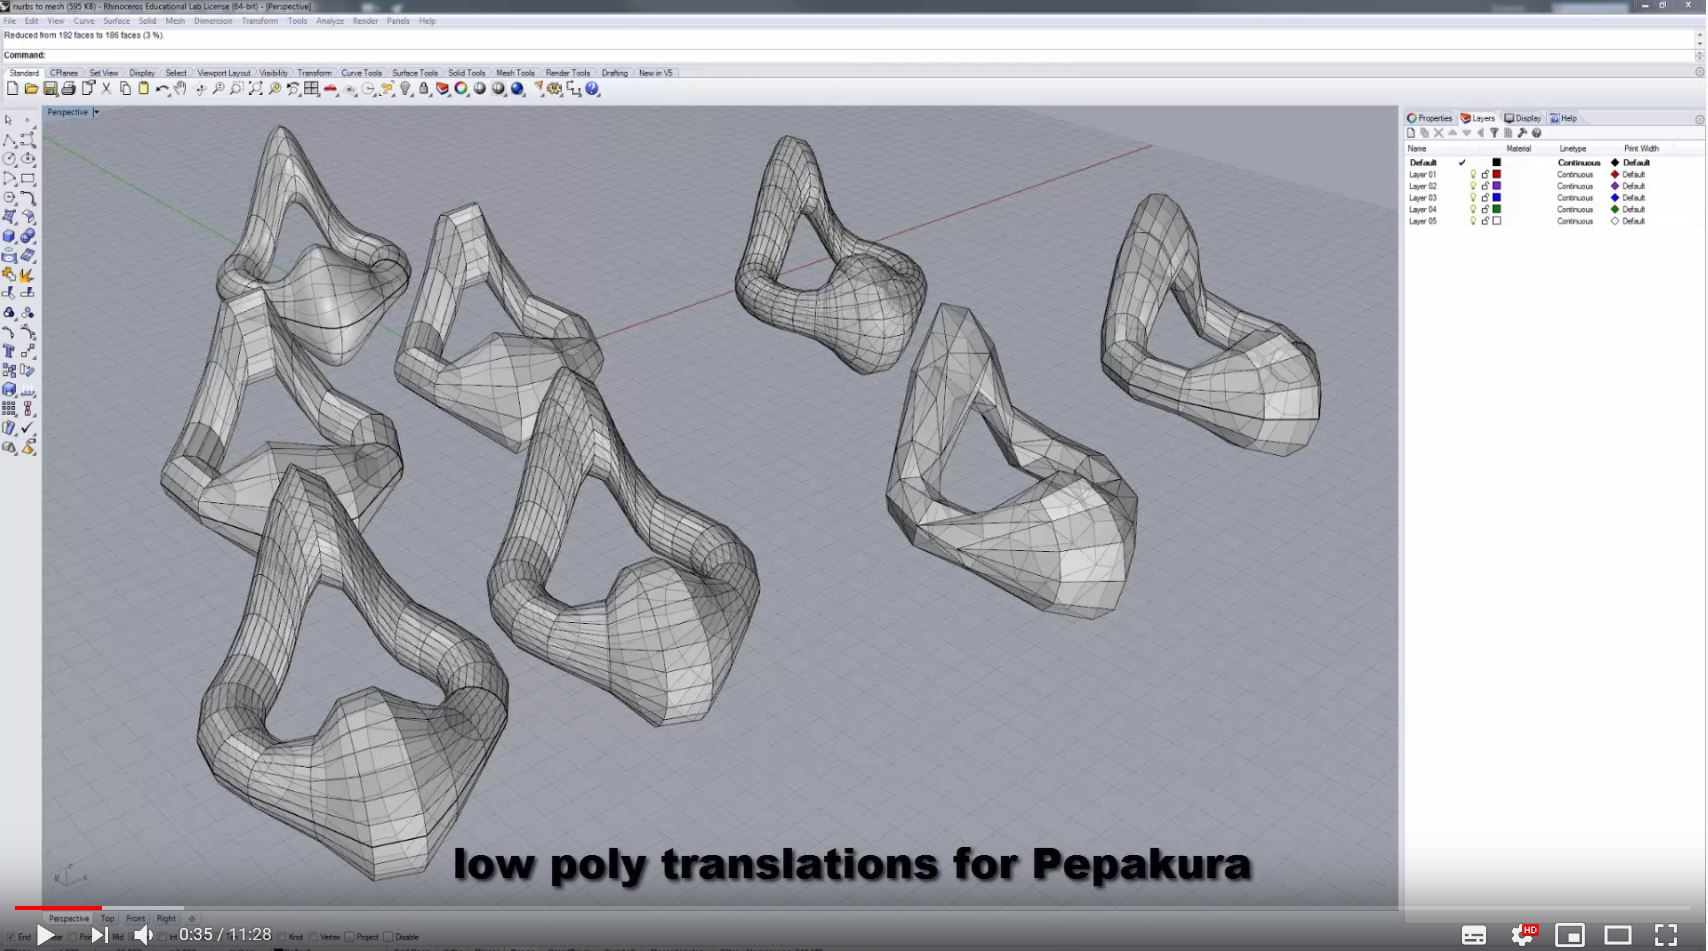Open the Linetype dropdown for Layer 01

1576,174
